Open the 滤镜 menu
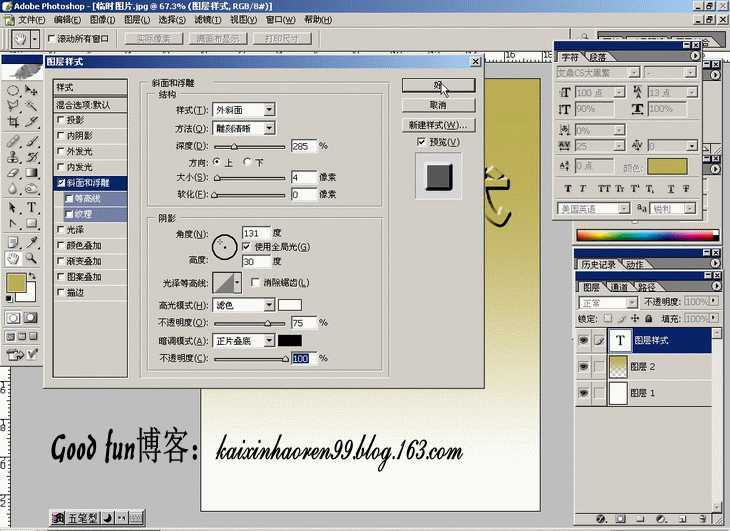The height and width of the screenshot is (531, 730). [208, 20]
